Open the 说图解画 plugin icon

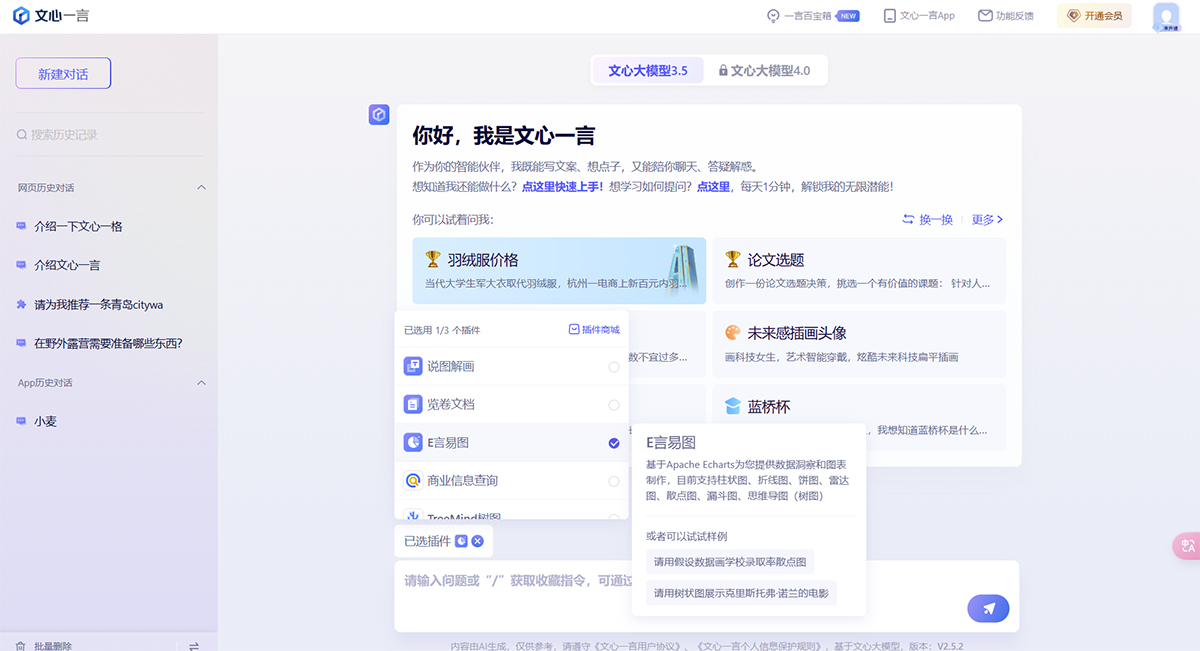tap(413, 366)
